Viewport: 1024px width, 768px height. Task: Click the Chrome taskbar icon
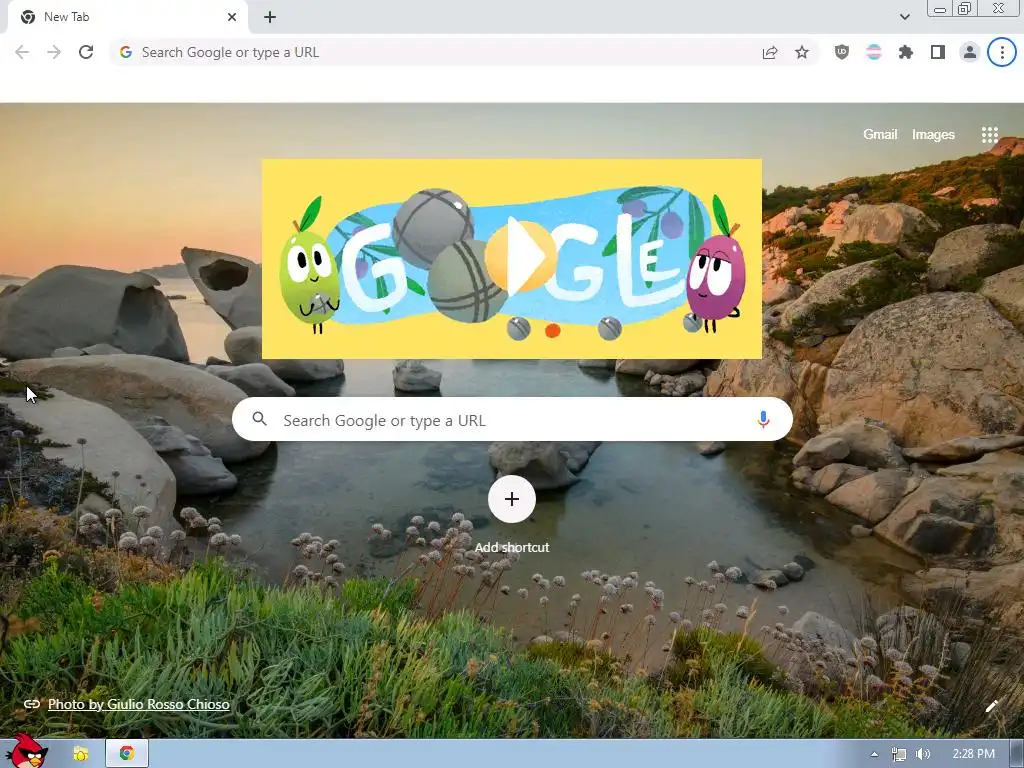[127, 754]
